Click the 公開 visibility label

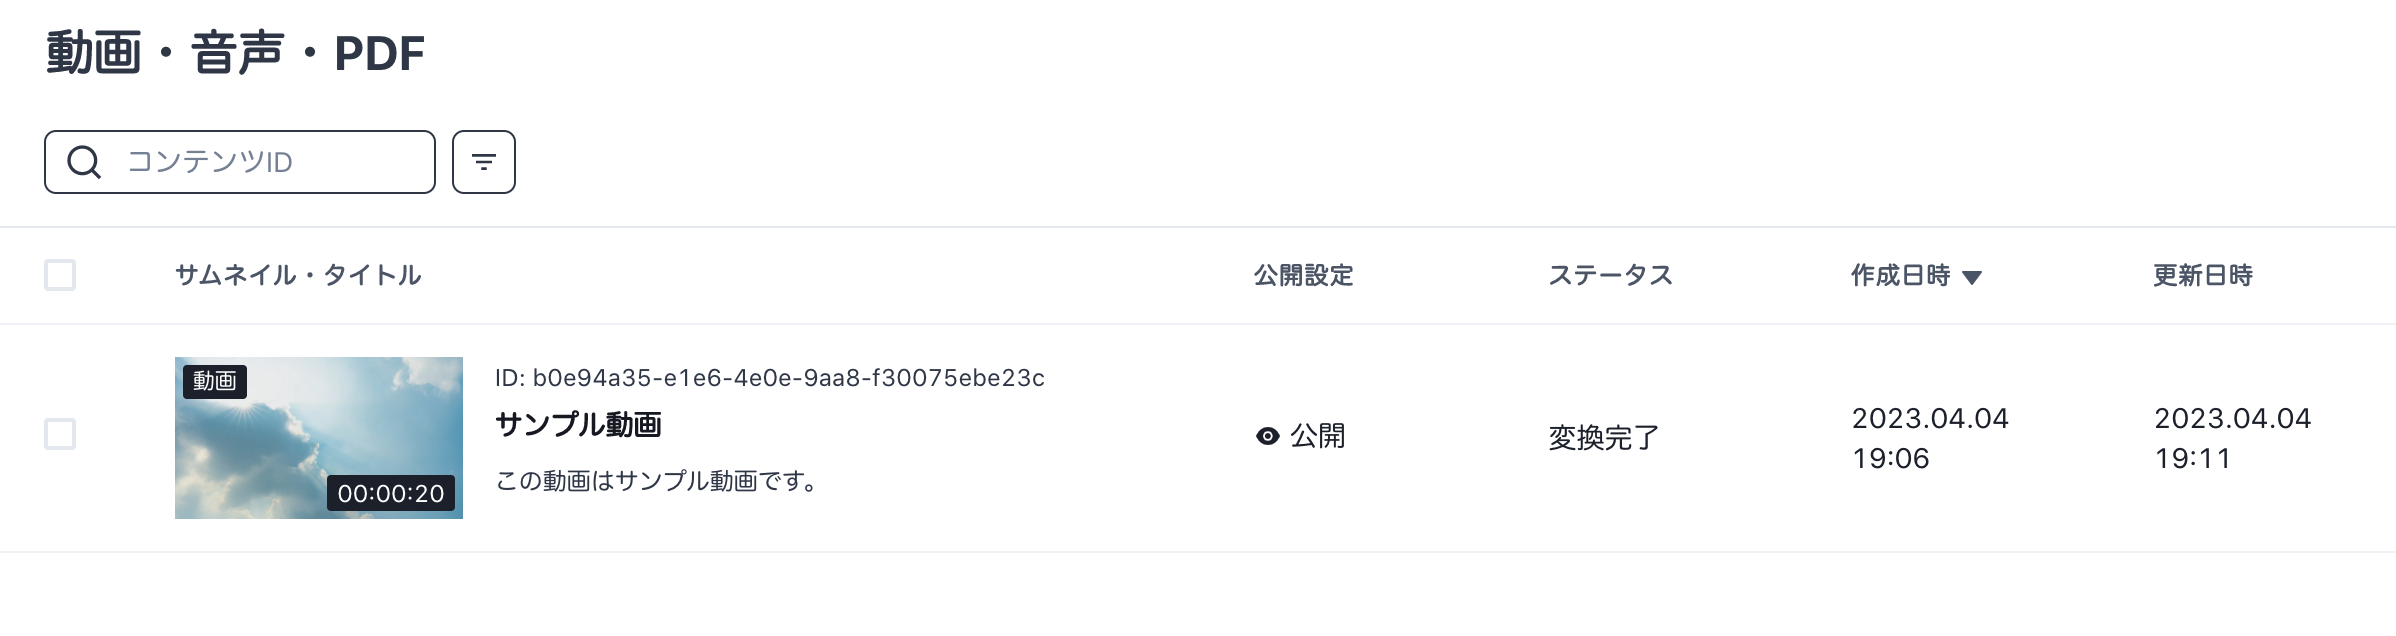click(1317, 436)
